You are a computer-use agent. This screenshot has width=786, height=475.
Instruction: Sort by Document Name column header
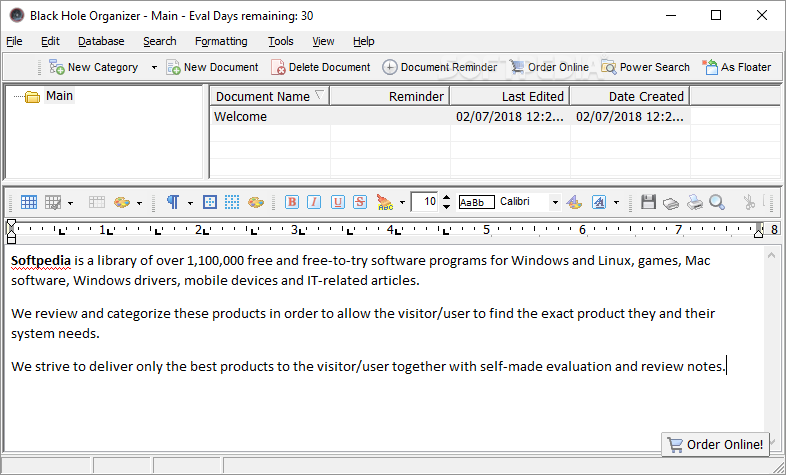click(x=270, y=96)
